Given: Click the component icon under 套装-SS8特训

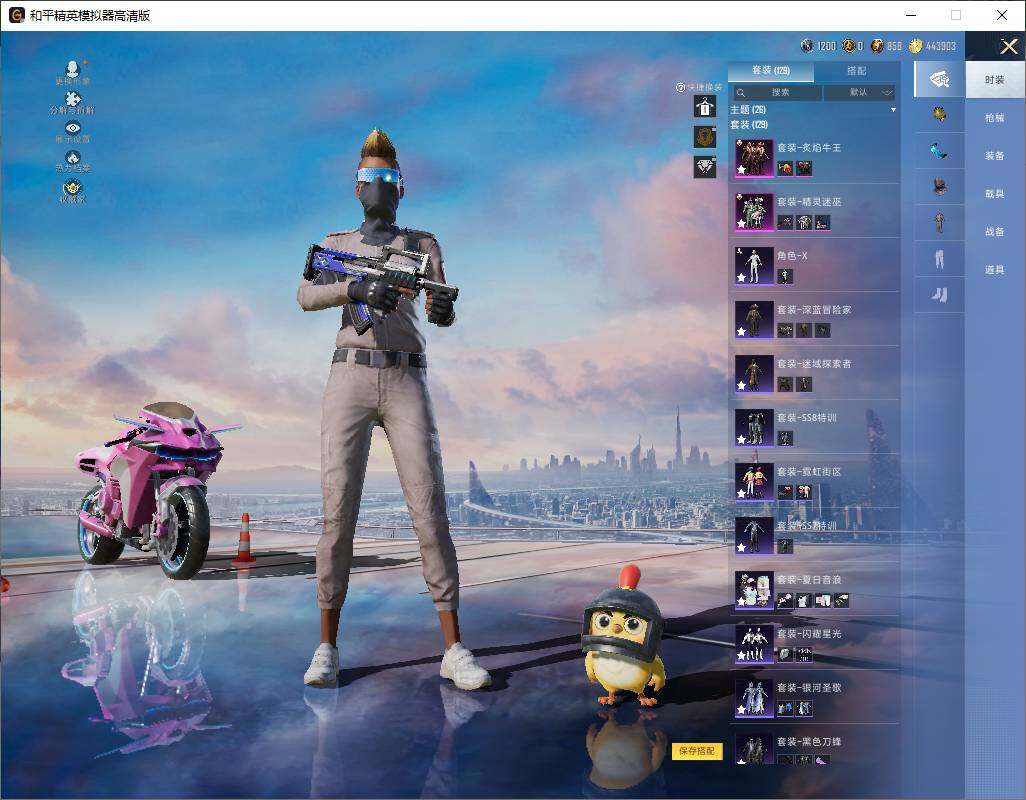Looking at the screenshot, I should pyautogui.click(x=785, y=438).
